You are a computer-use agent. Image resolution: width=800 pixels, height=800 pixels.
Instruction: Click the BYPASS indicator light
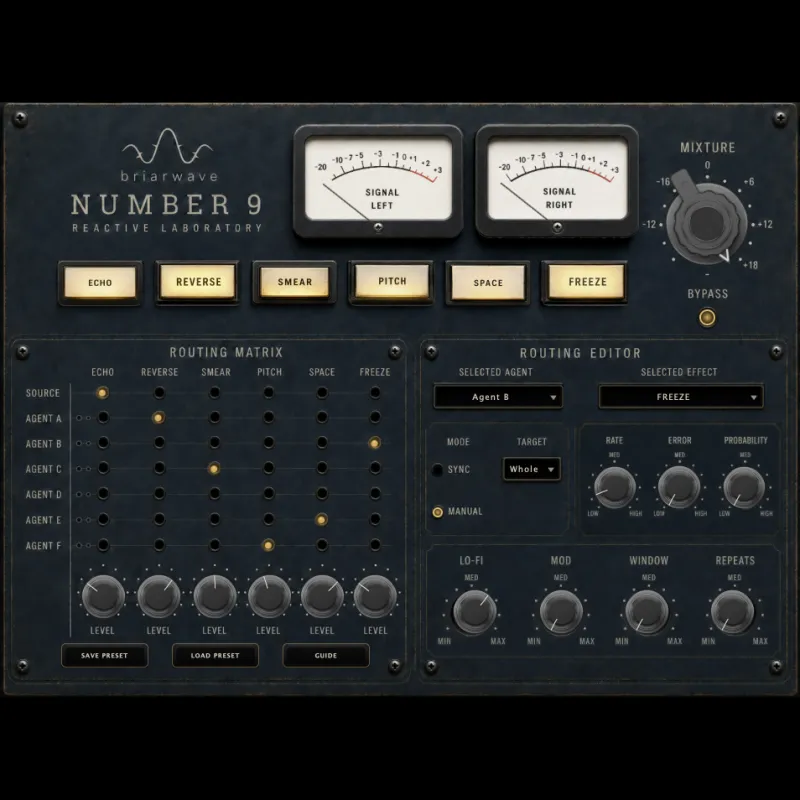[x=707, y=317]
